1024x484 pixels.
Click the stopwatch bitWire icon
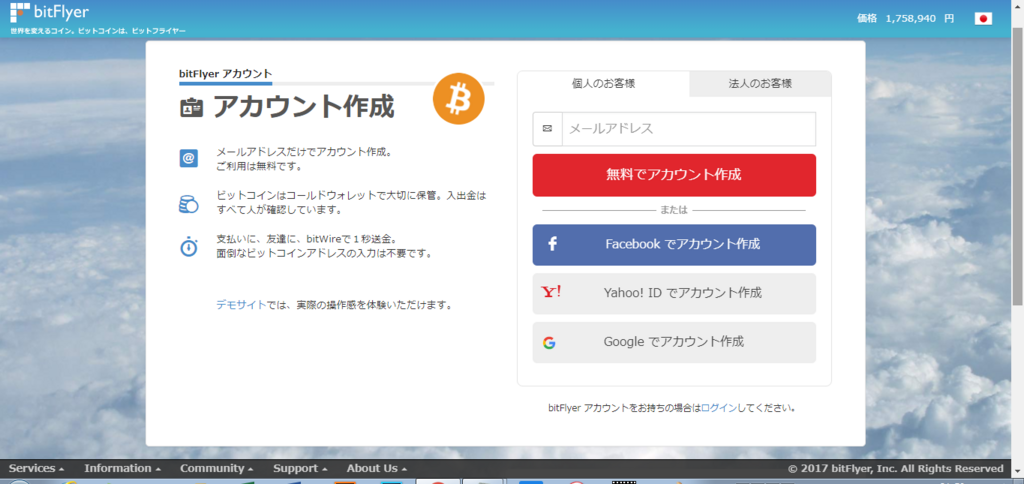(188, 247)
